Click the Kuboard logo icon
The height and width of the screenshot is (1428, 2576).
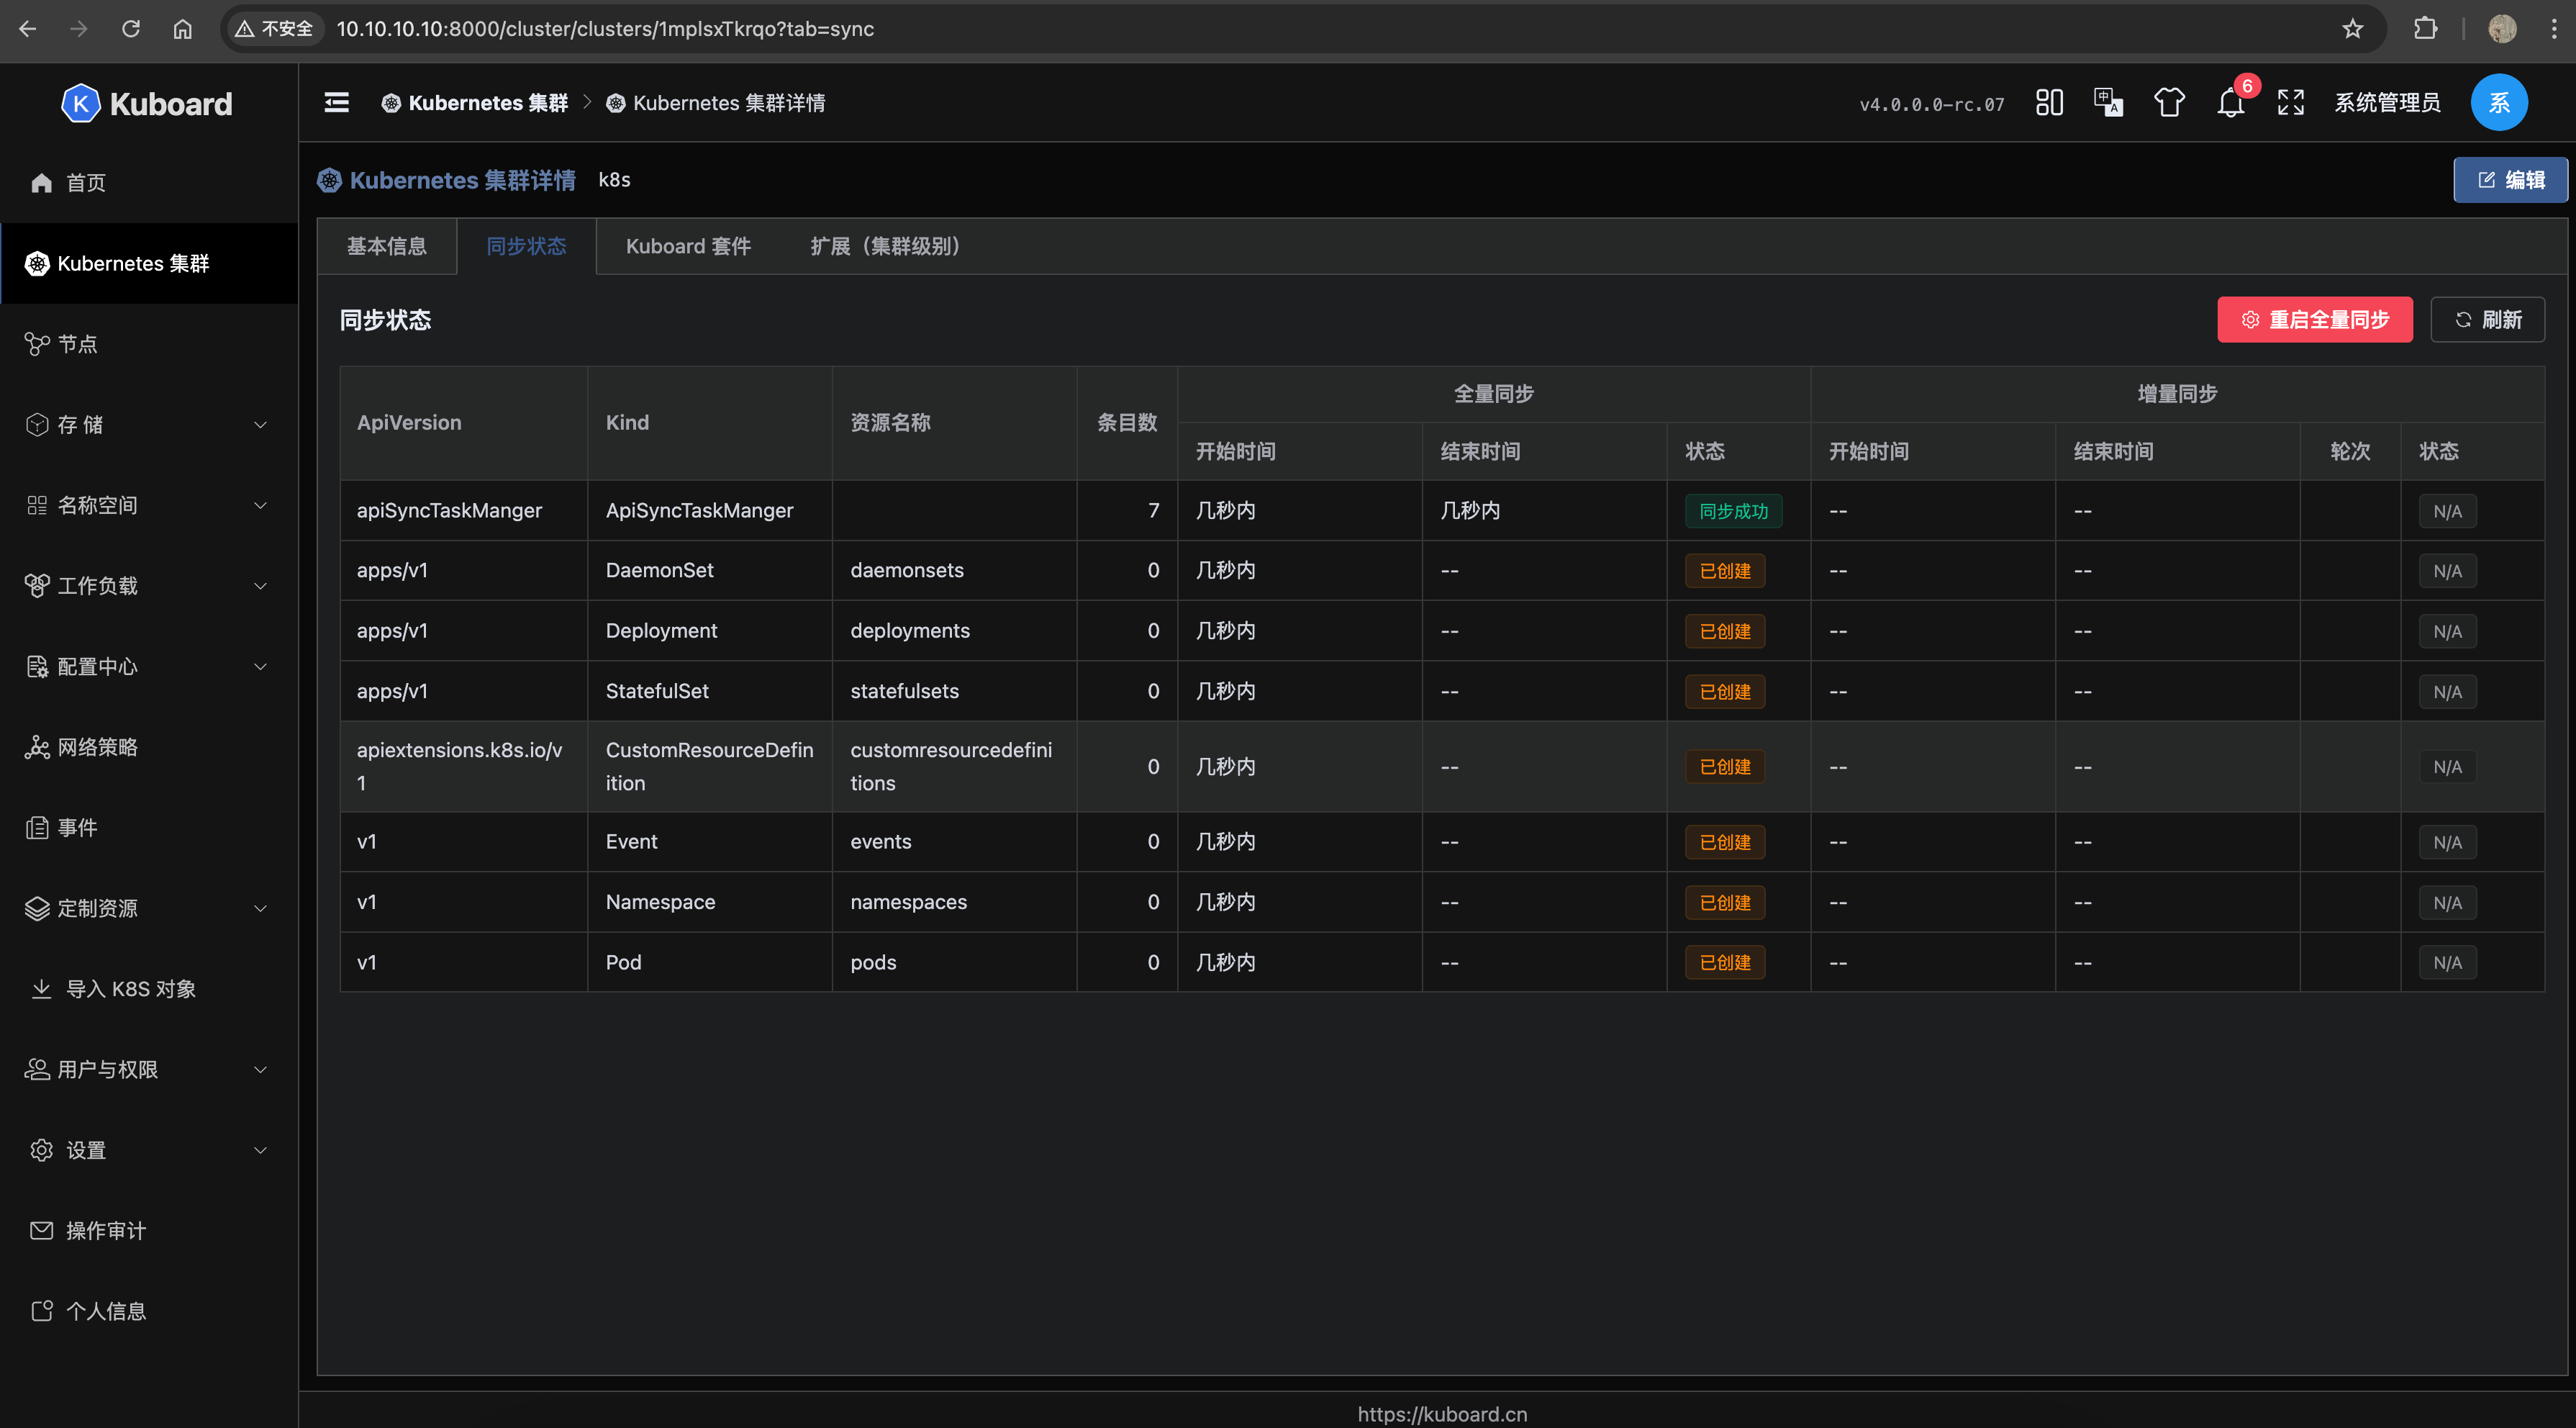(x=81, y=104)
